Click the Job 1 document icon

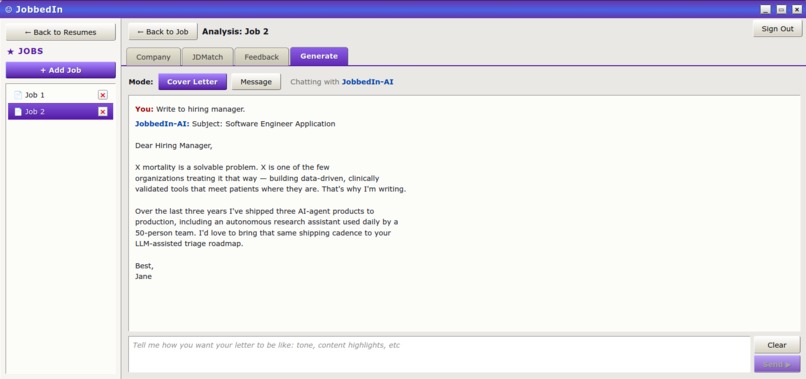(18, 95)
